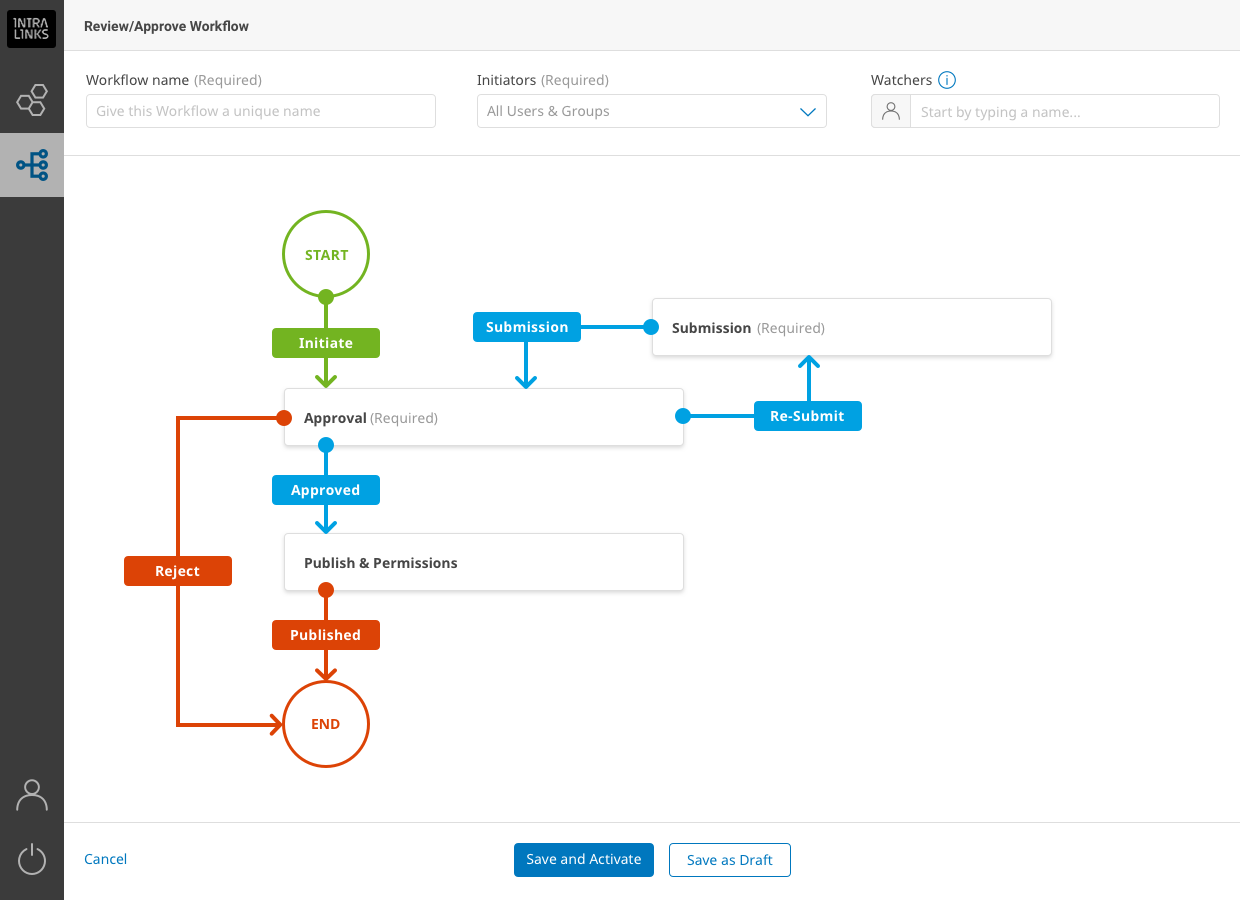The height and width of the screenshot is (900, 1240).
Task: Click the power logout icon
Action: tap(32, 859)
